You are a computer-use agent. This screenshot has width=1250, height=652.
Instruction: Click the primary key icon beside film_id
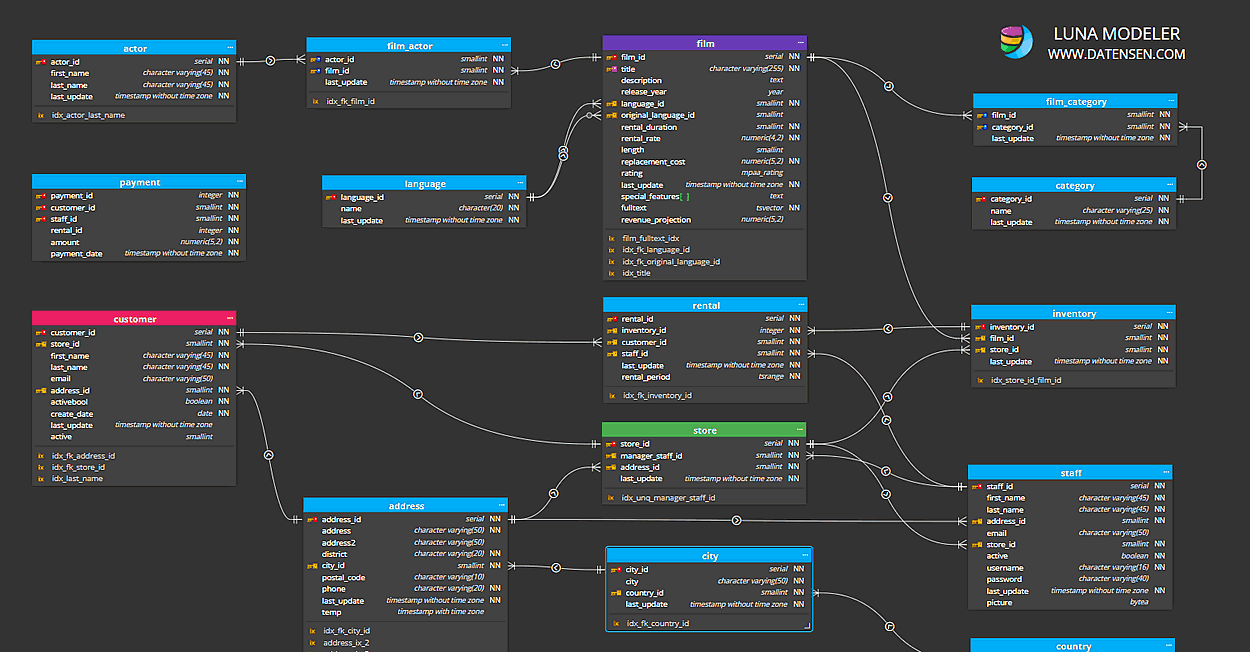(611, 56)
